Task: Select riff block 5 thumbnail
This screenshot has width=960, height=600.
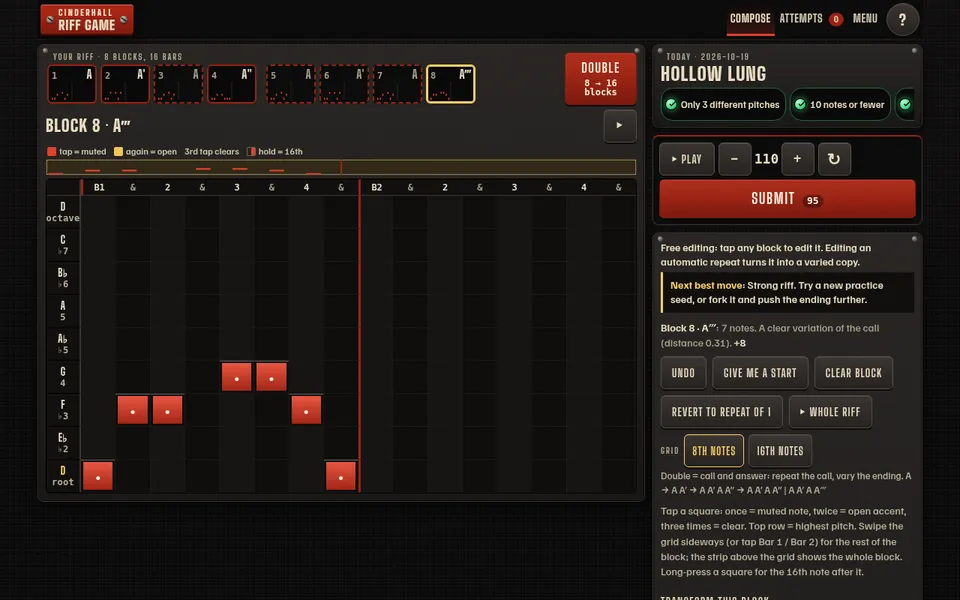Action: pyautogui.click(x=291, y=84)
